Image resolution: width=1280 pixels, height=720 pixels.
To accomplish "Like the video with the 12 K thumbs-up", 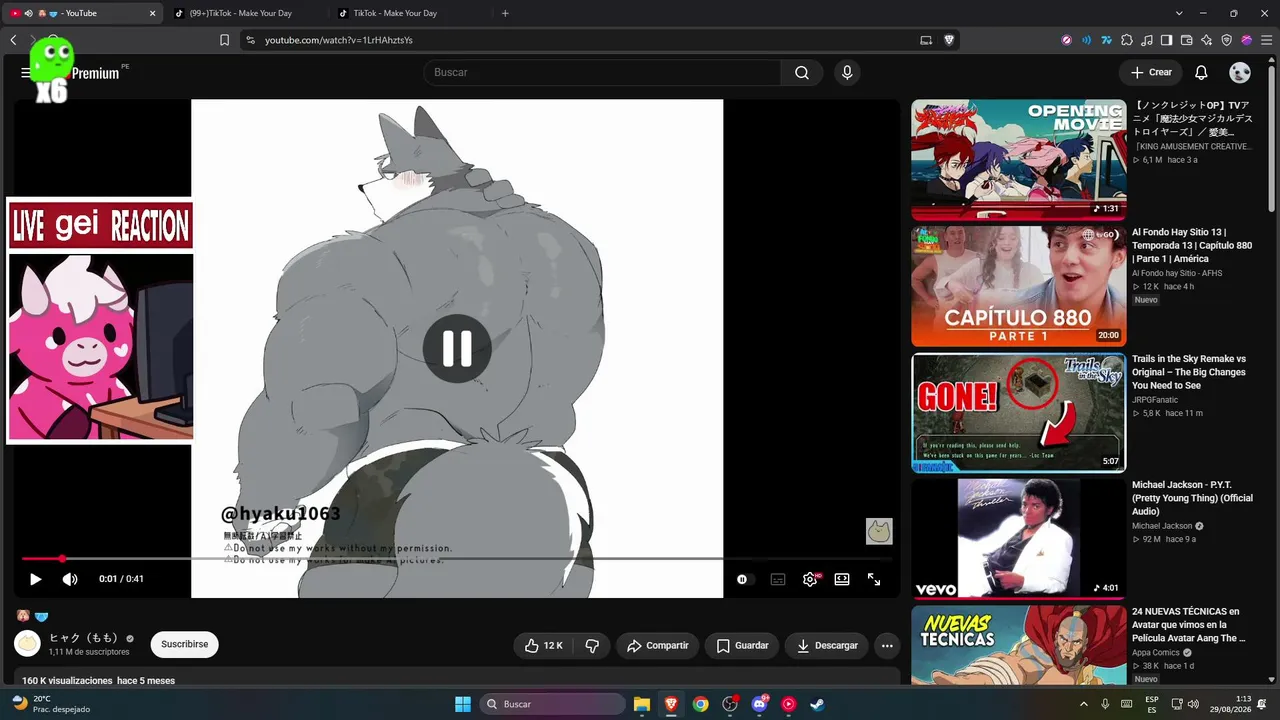I will 543,646.
